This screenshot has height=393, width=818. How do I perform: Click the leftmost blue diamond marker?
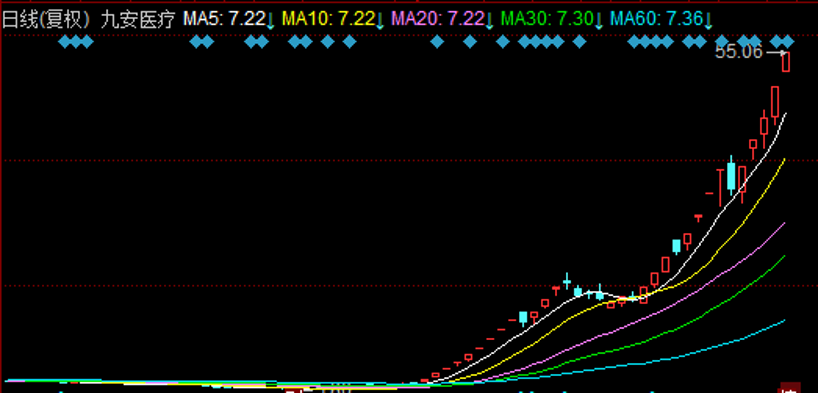[x=64, y=41]
